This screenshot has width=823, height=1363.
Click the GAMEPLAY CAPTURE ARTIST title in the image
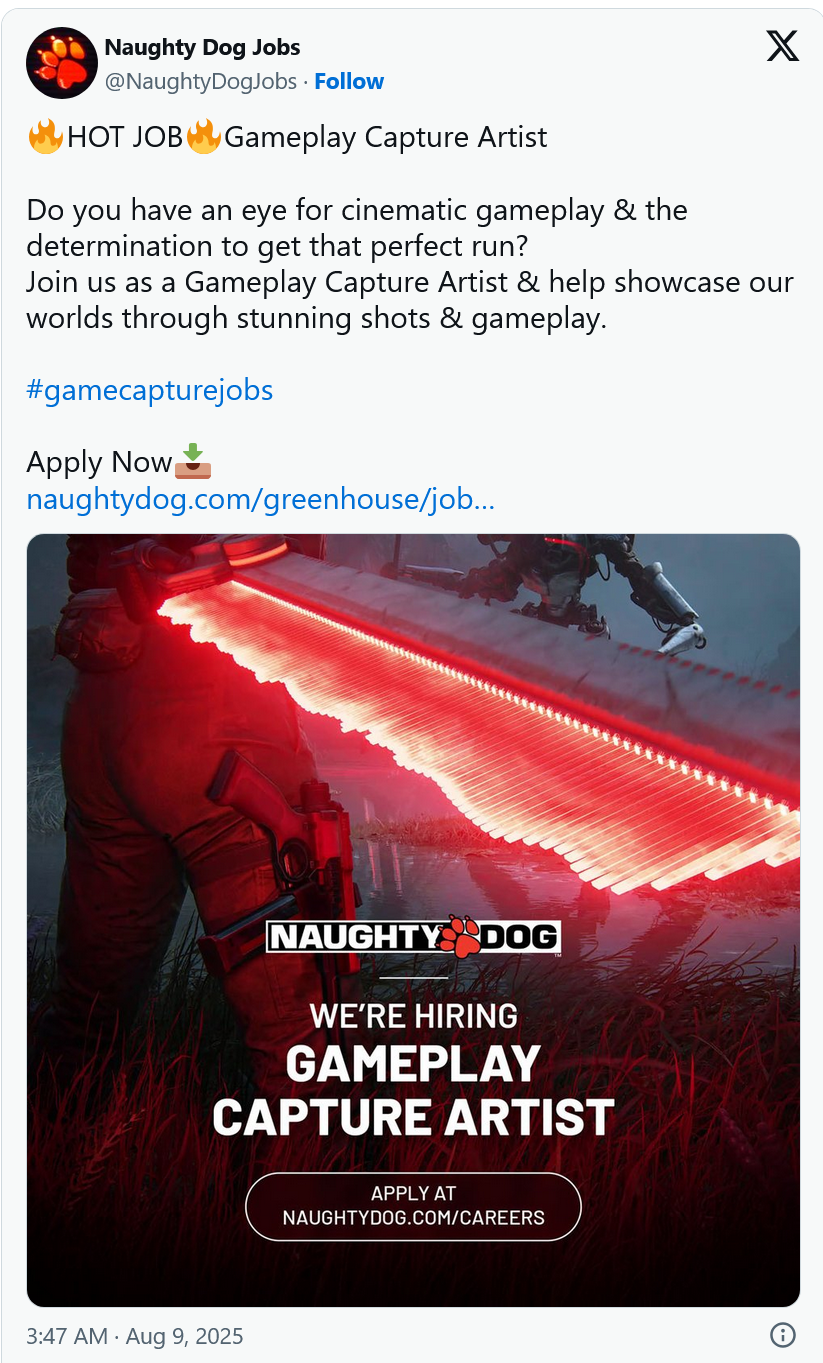click(x=413, y=1090)
